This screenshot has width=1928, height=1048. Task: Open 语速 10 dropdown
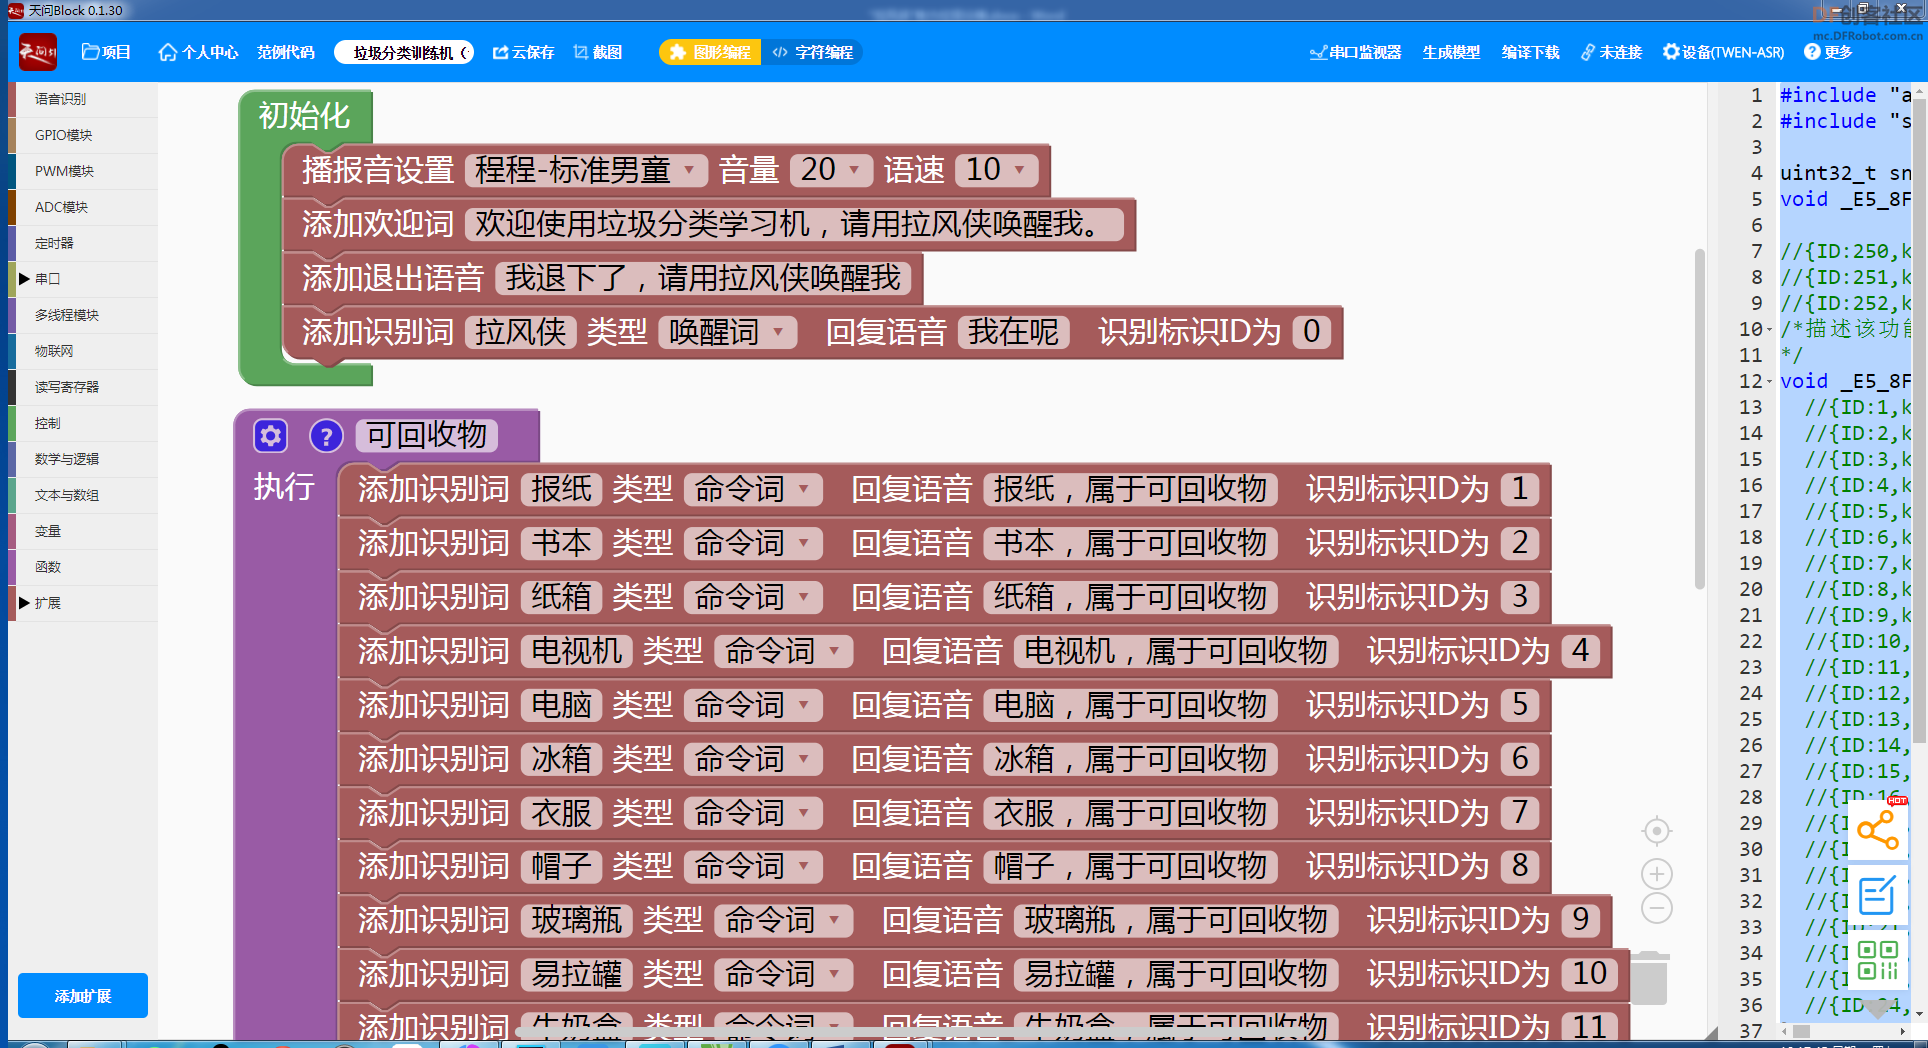click(x=996, y=170)
